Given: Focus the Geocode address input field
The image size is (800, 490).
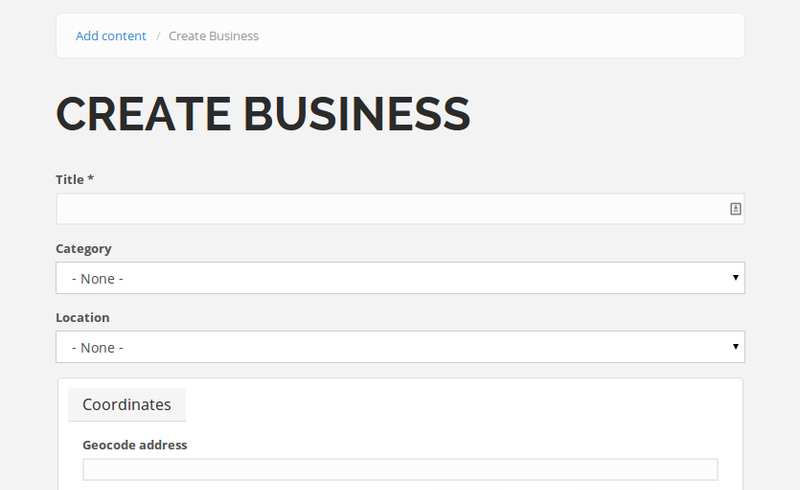Looking at the screenshot, I should [400, 470].
